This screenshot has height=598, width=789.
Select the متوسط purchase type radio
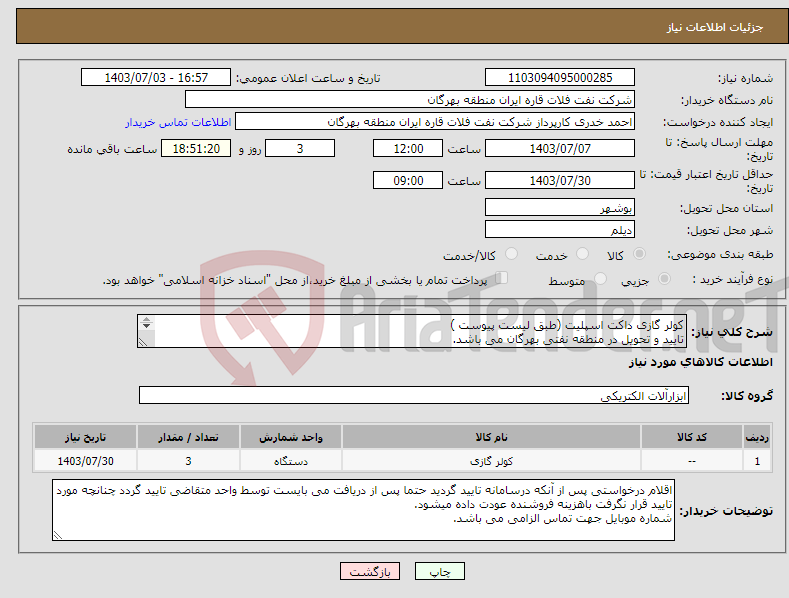pyautogui.click(x=600, y=279)
